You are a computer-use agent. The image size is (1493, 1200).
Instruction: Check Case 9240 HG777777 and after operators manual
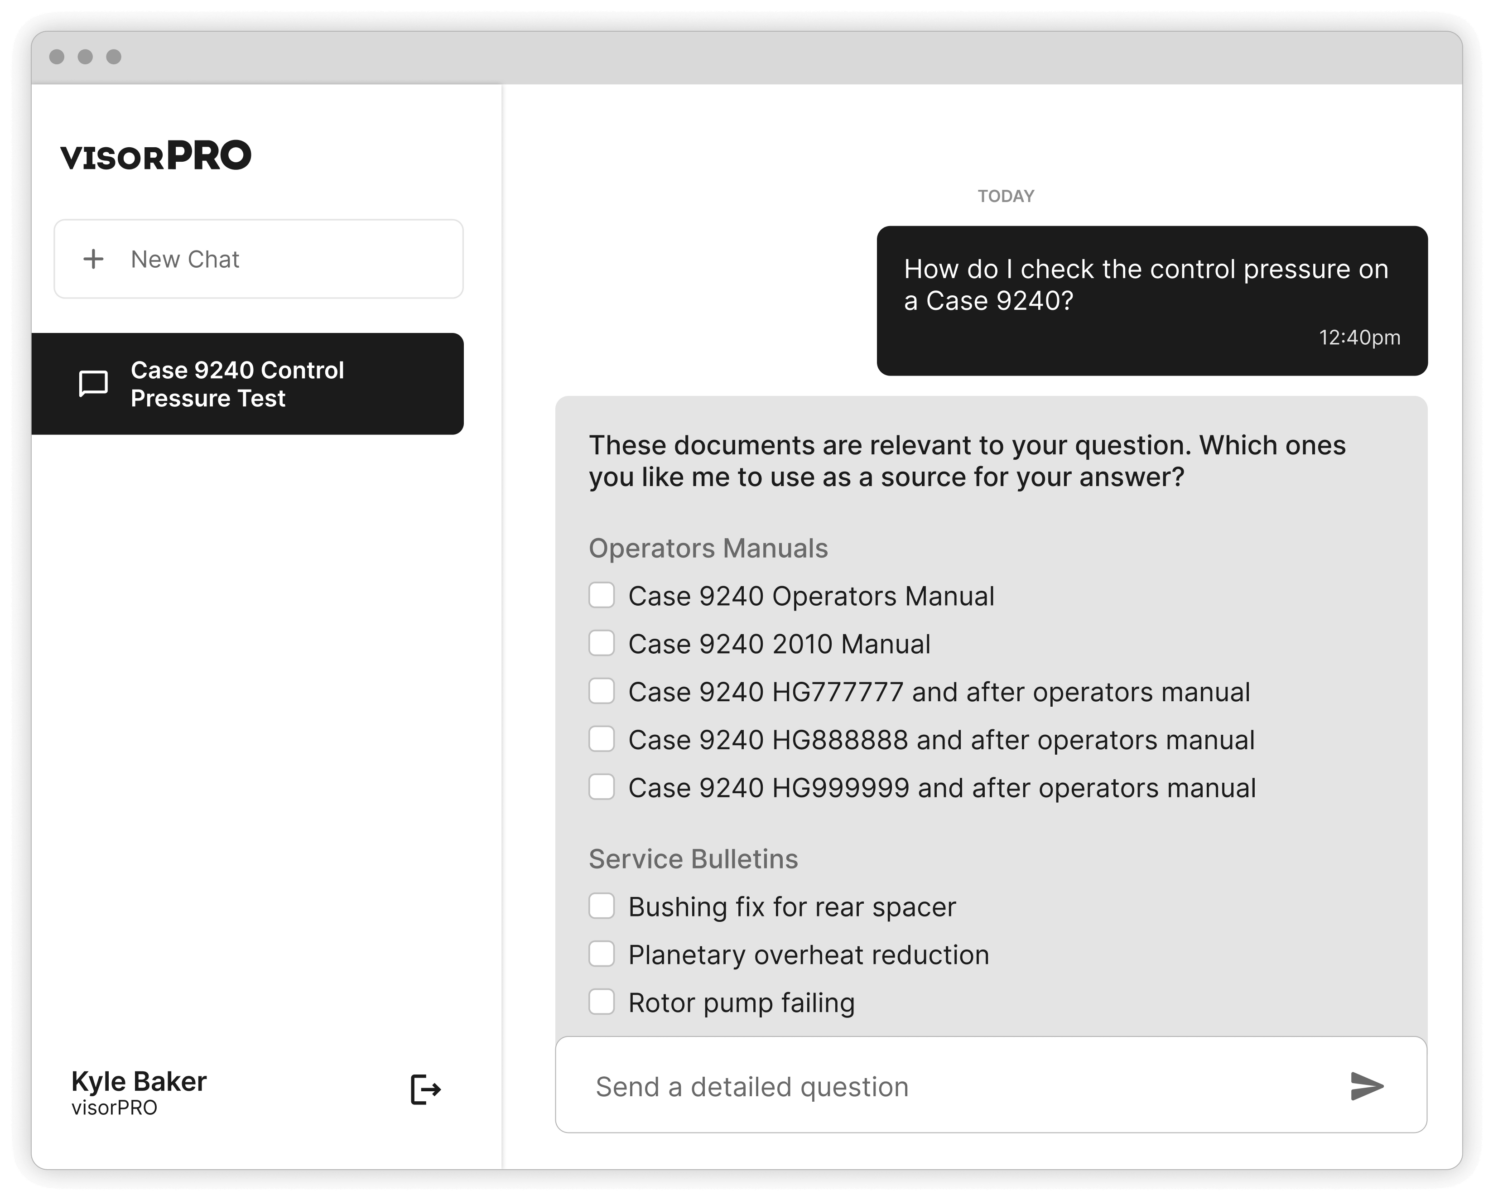[x=602, y=690]
